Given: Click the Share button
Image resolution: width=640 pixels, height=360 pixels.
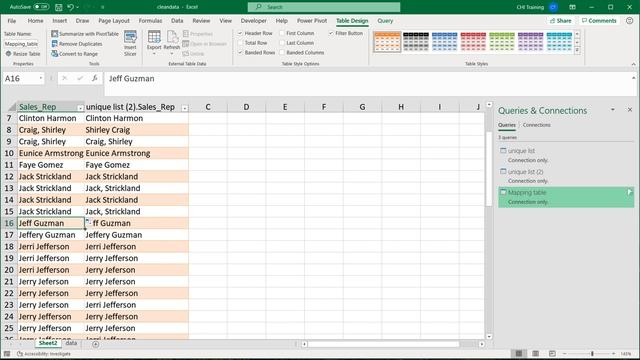Looking at the screenshot, I should 561,20.
